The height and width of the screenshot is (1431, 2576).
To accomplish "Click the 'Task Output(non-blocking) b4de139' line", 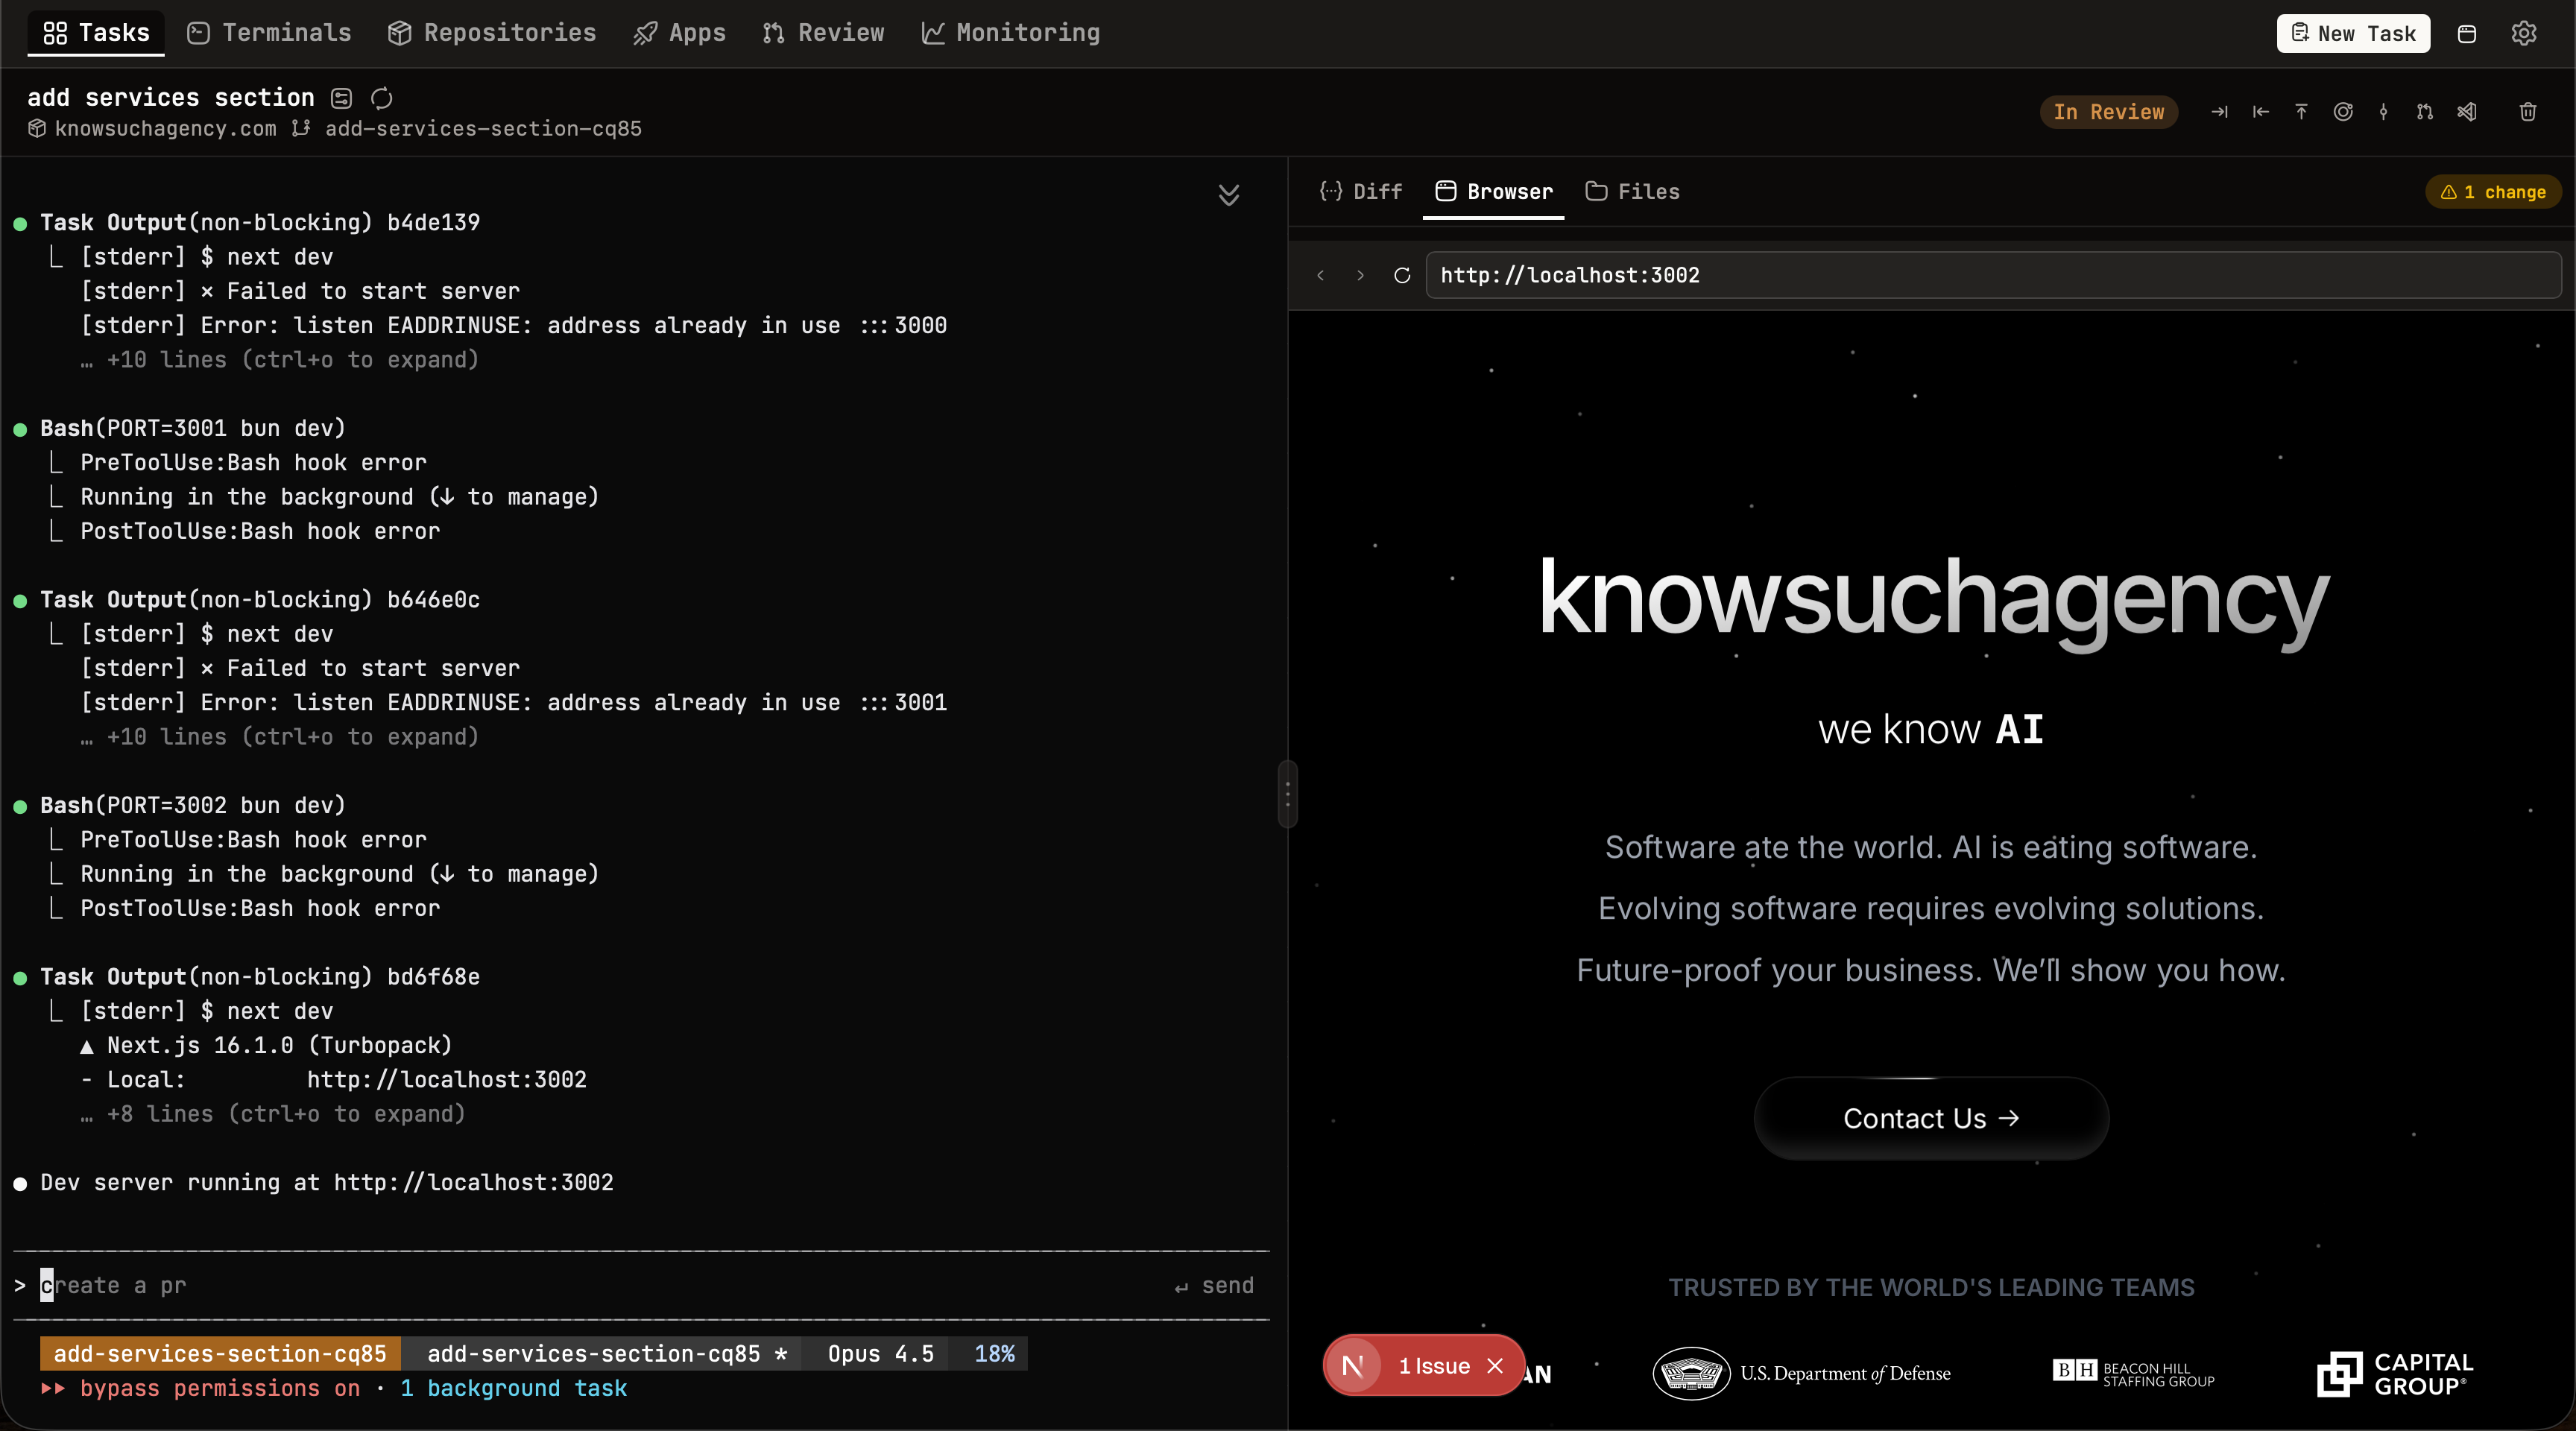I will click(260, 222).
